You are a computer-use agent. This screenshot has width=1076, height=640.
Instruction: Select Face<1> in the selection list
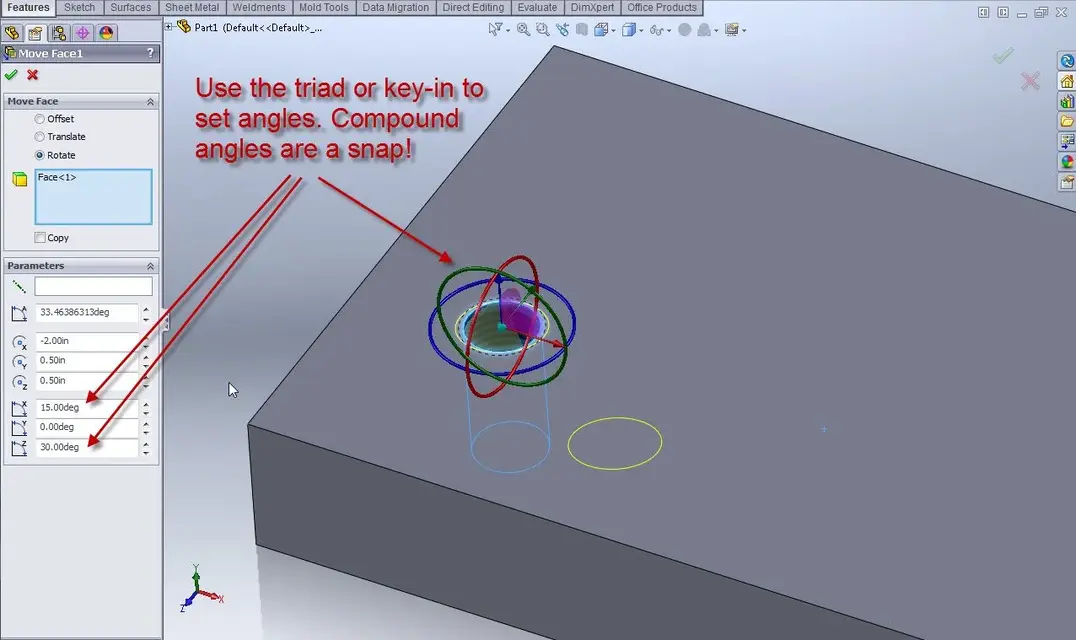57,177
